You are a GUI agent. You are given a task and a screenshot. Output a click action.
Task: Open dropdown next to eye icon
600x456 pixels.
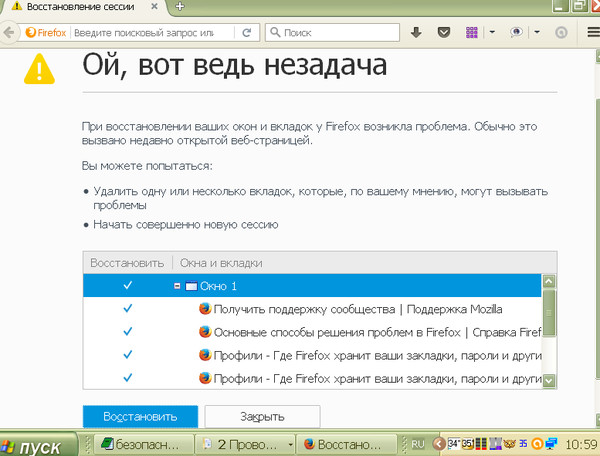[x=537, y=32]
